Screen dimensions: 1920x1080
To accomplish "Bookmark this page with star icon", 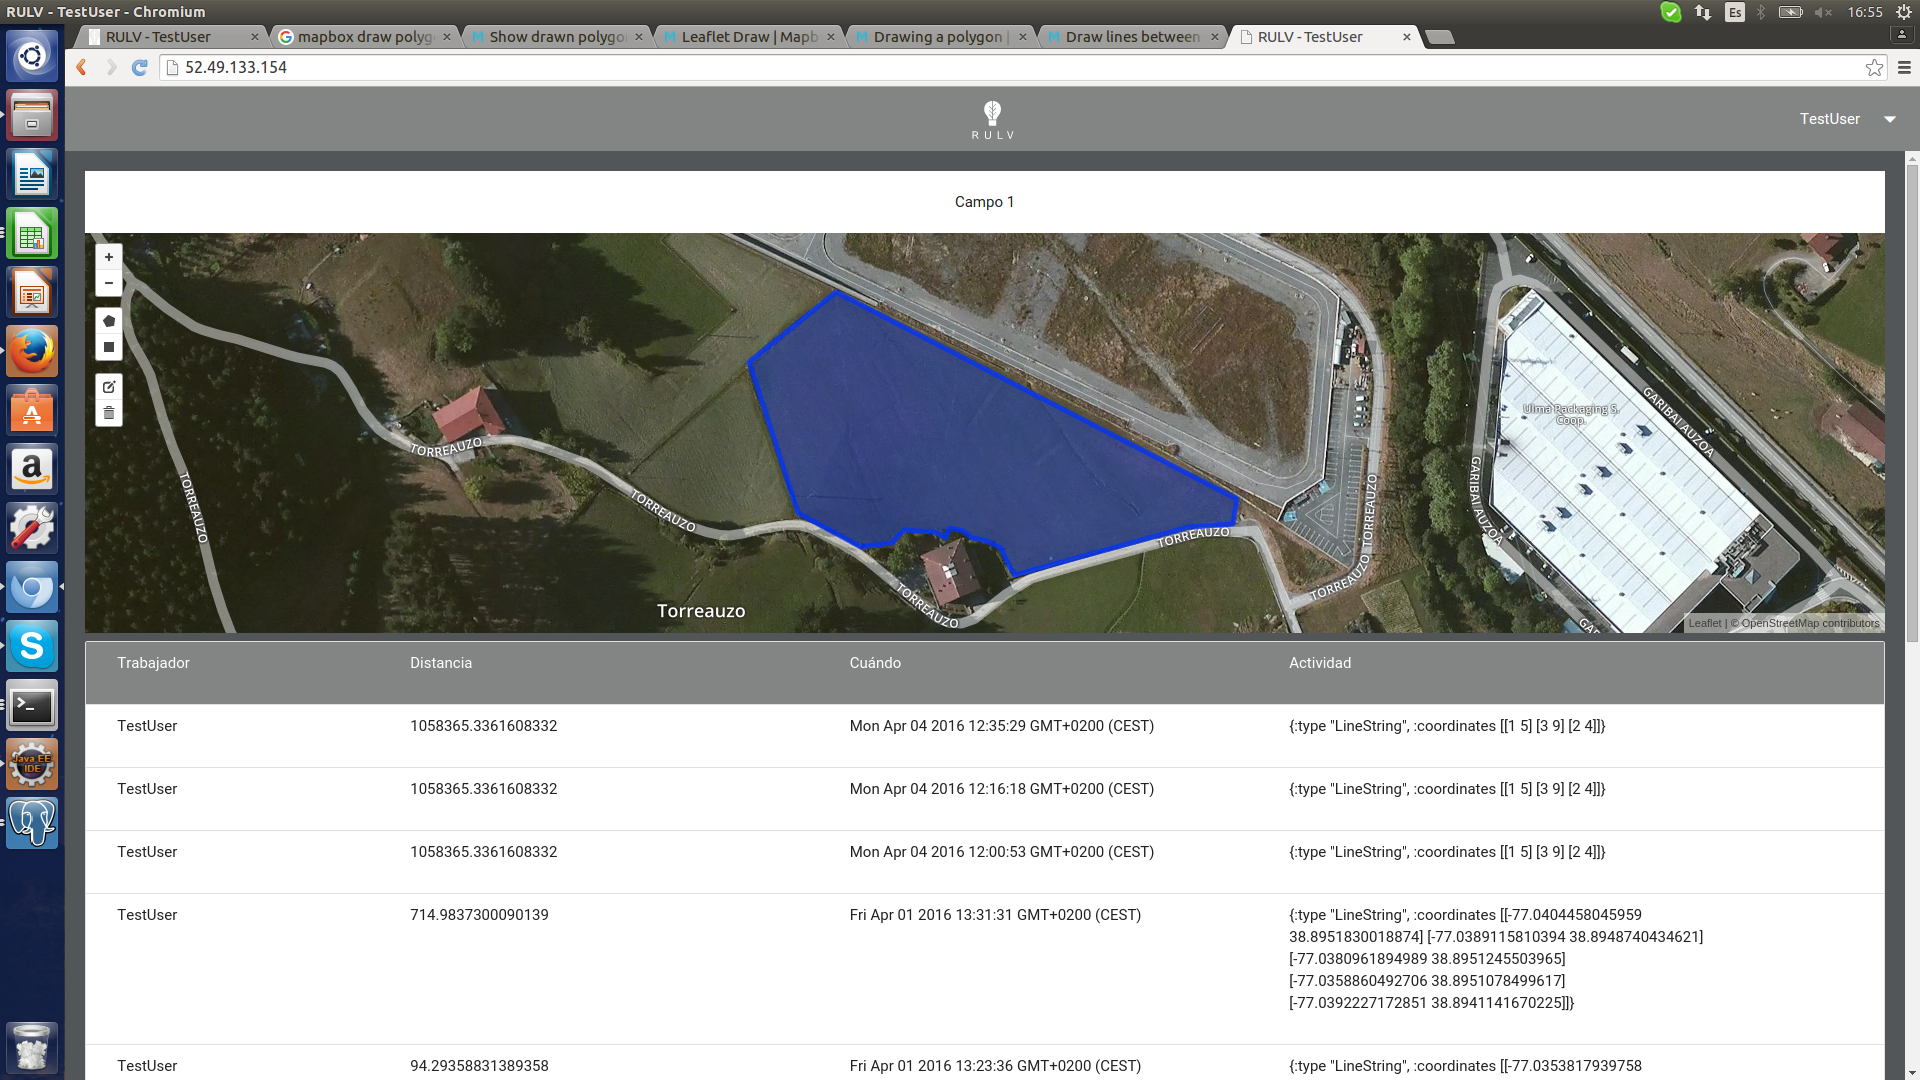I will click(x=1874, y=67).
